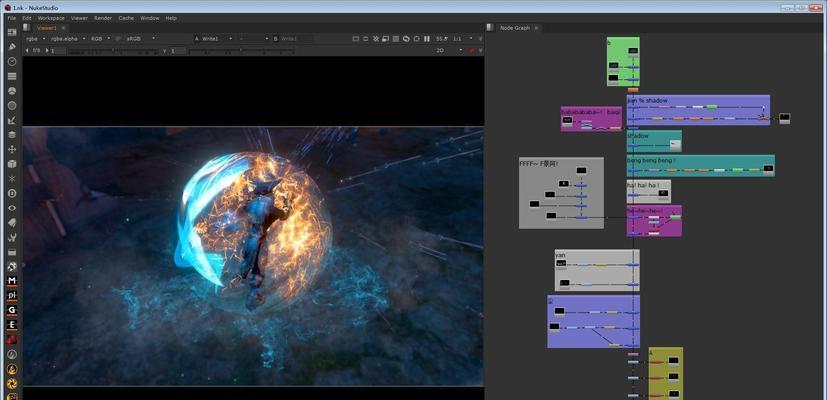Viewport: 827px width, 400px height.
Task: Open the Channel nodes stacked-lines icon
Action: (12, 77)
